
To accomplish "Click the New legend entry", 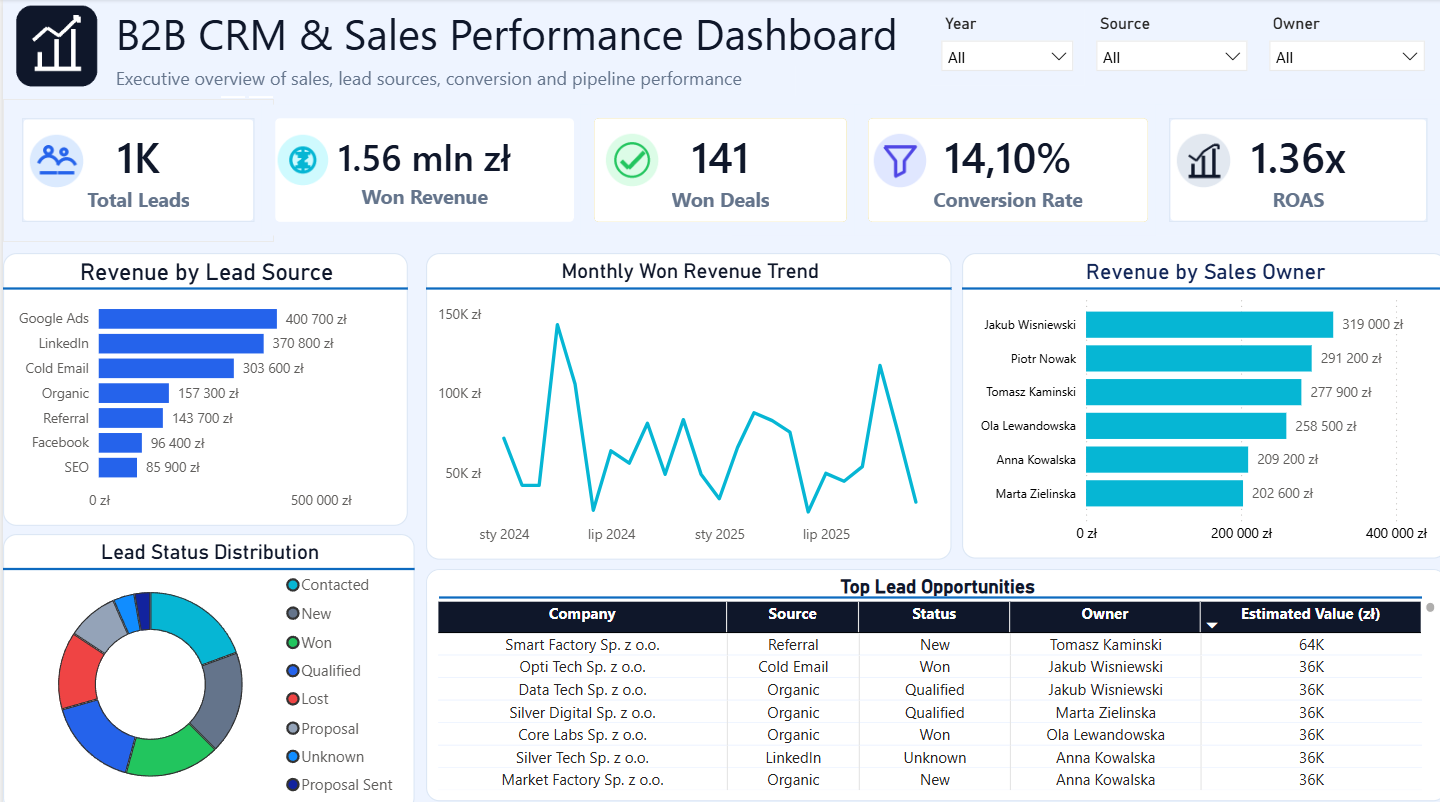I will tap(309, 614).
